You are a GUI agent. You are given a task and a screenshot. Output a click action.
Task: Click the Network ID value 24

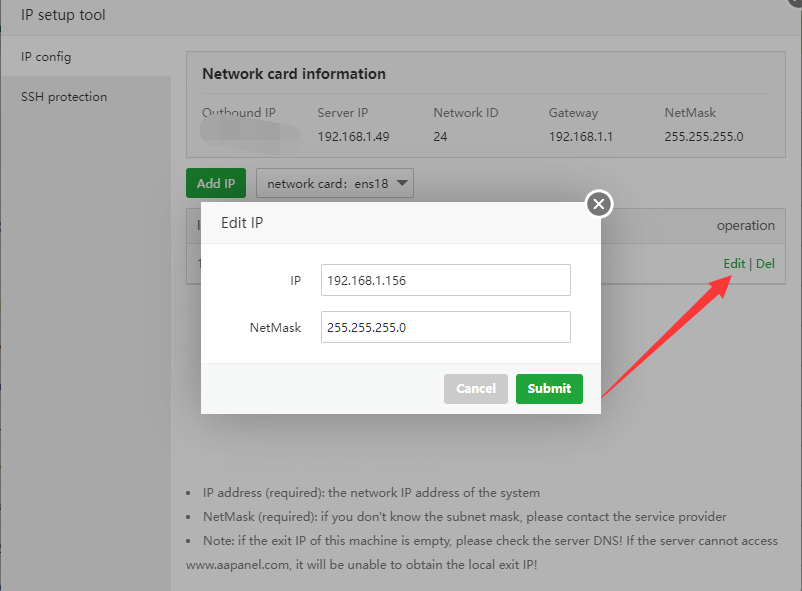[x=440, y=137]
